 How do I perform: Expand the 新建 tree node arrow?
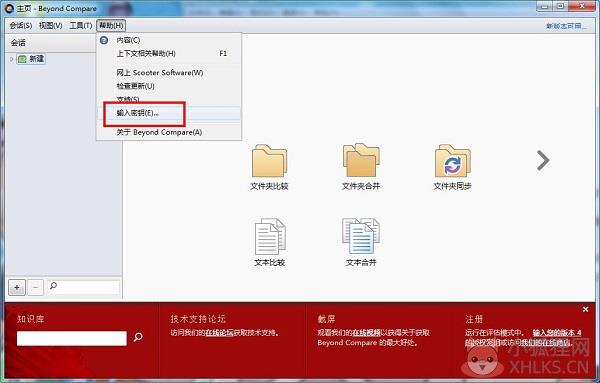click(11, 59)
